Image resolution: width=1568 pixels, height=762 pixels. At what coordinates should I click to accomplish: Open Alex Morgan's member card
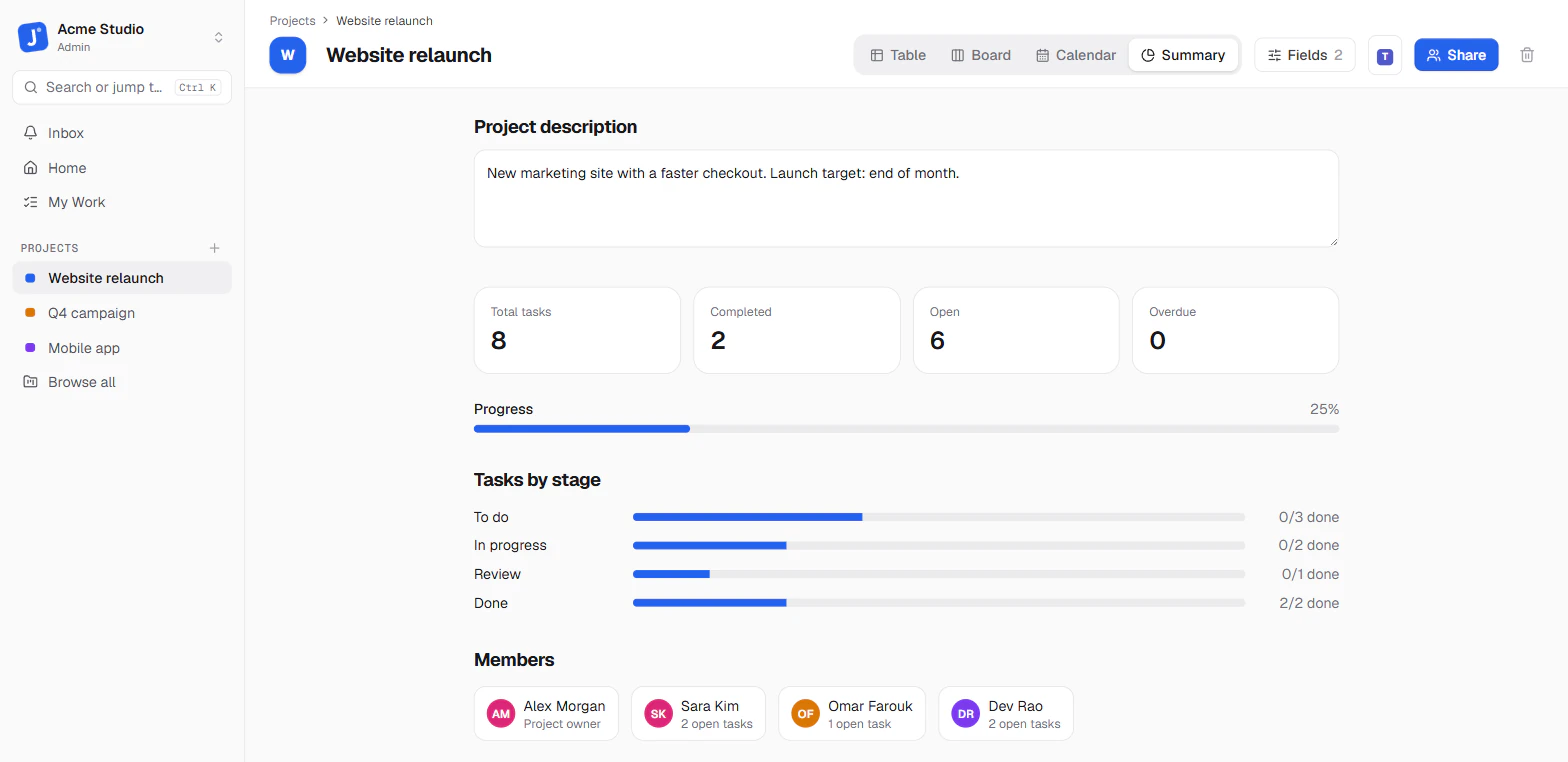pos(546,714)
